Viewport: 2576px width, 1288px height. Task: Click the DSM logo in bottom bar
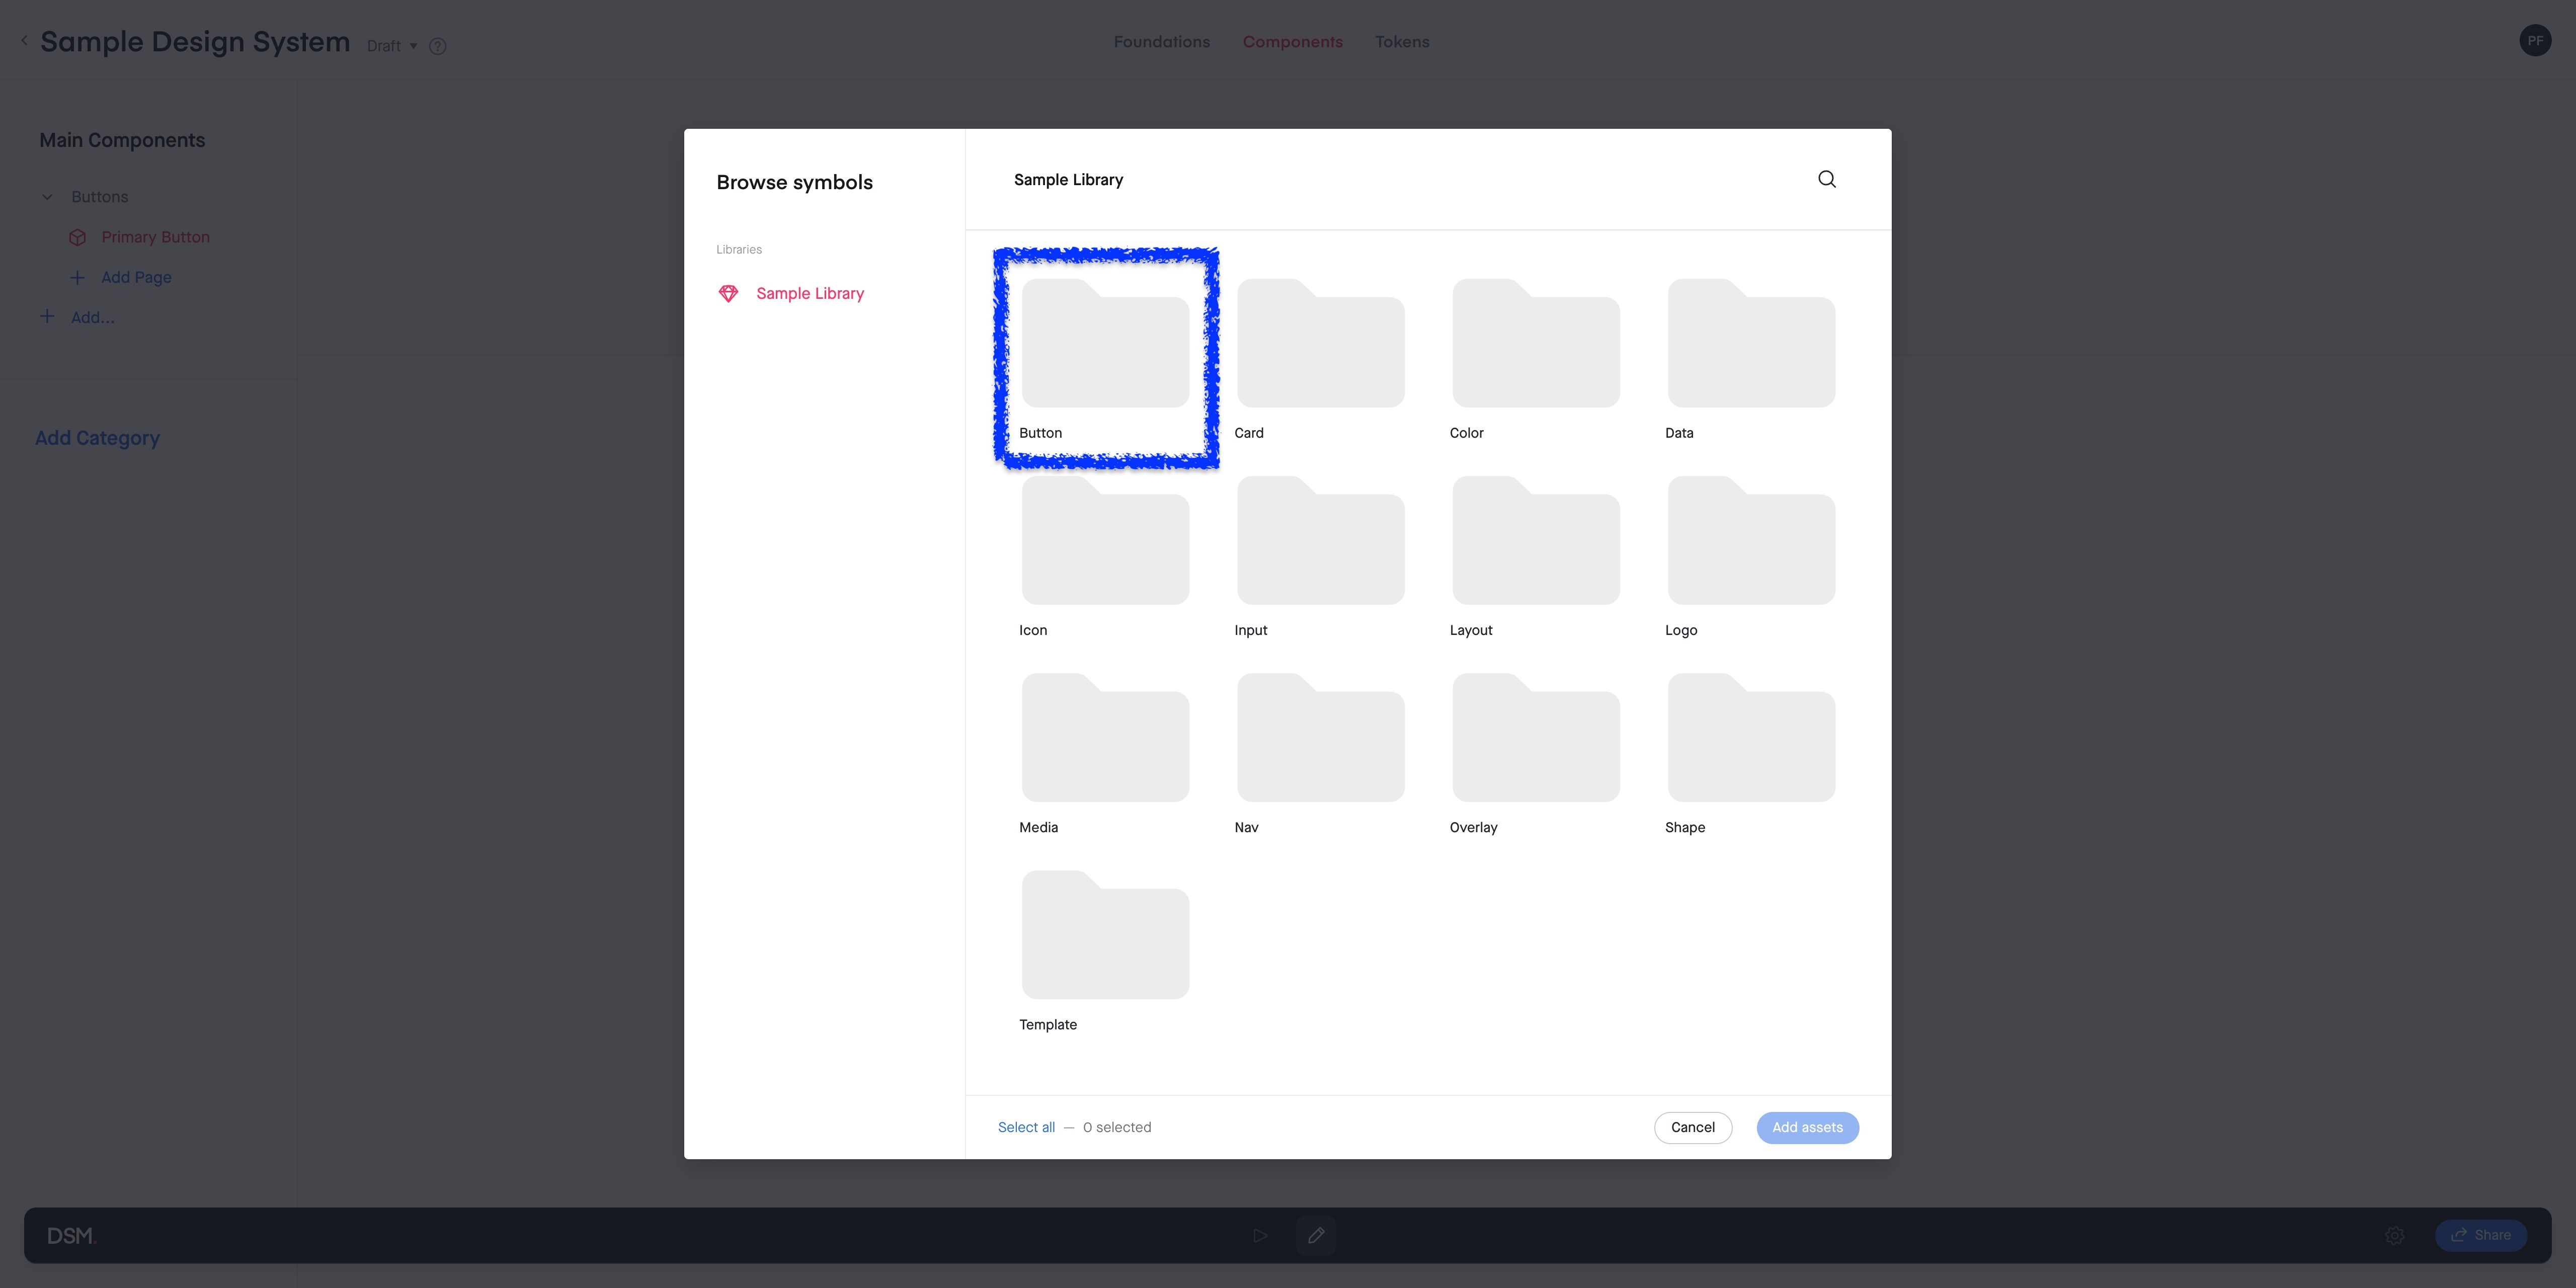coord(71,1236)
